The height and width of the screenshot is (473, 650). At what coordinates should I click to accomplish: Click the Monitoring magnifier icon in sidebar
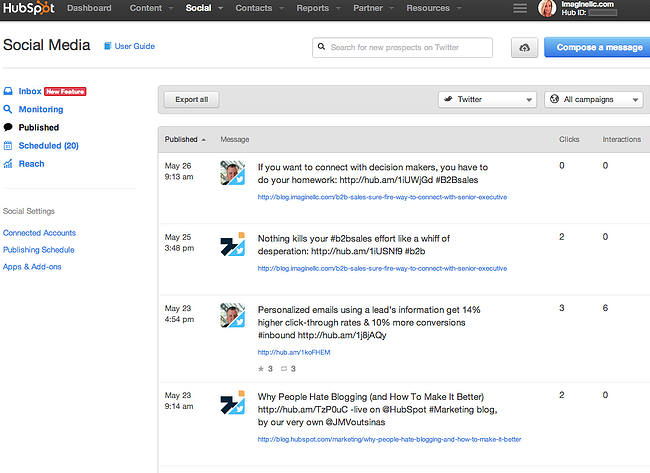click(8, 109)
